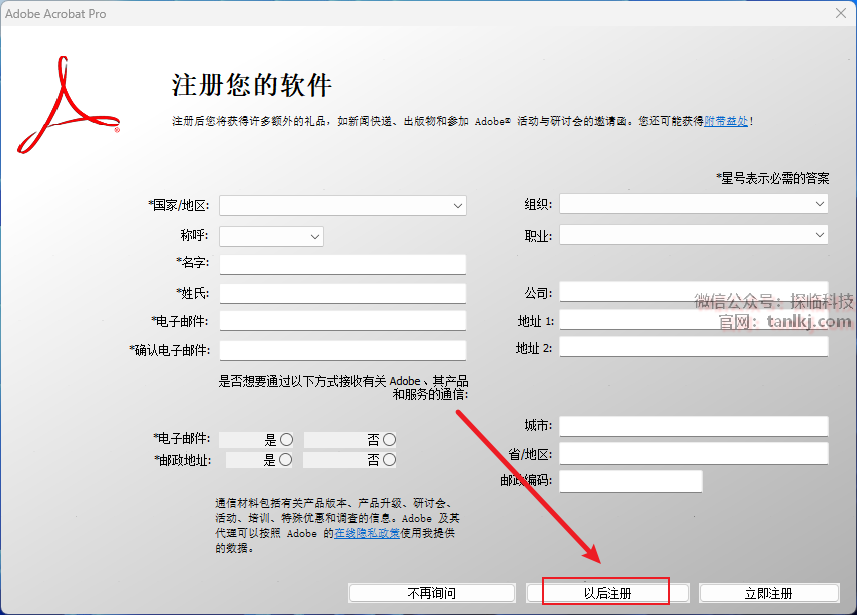Open the 在线隐私政策 link

pyautogui.click(x=367, y=533)
